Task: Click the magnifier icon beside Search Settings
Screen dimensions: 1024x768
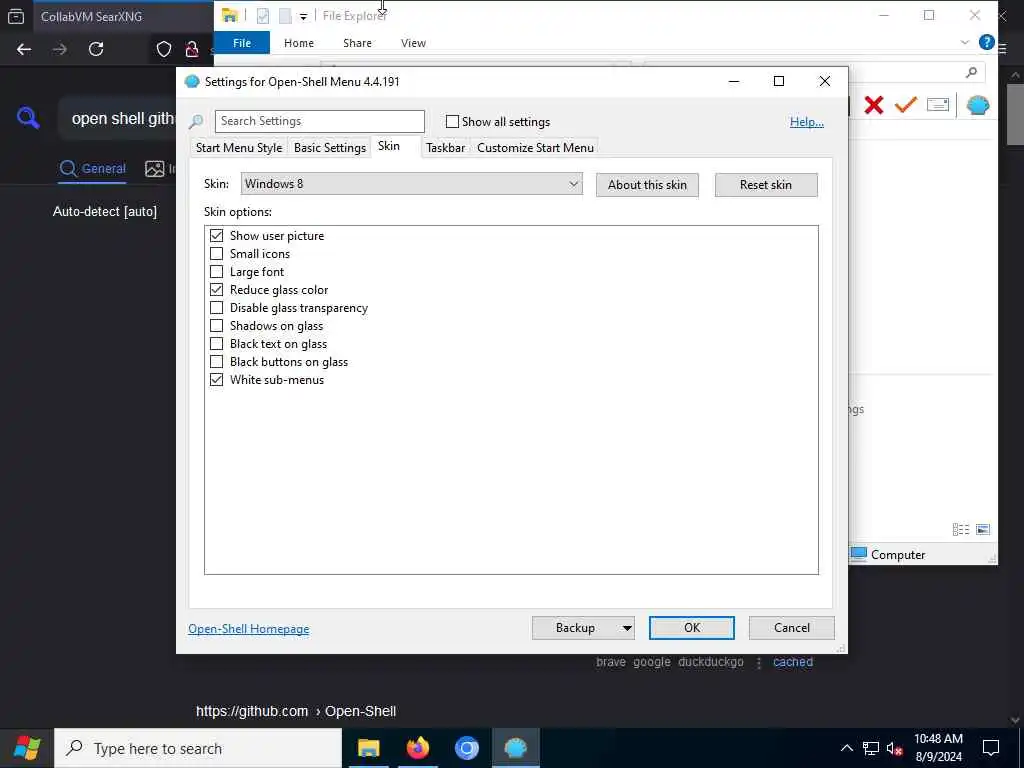Action: [196, 121]
